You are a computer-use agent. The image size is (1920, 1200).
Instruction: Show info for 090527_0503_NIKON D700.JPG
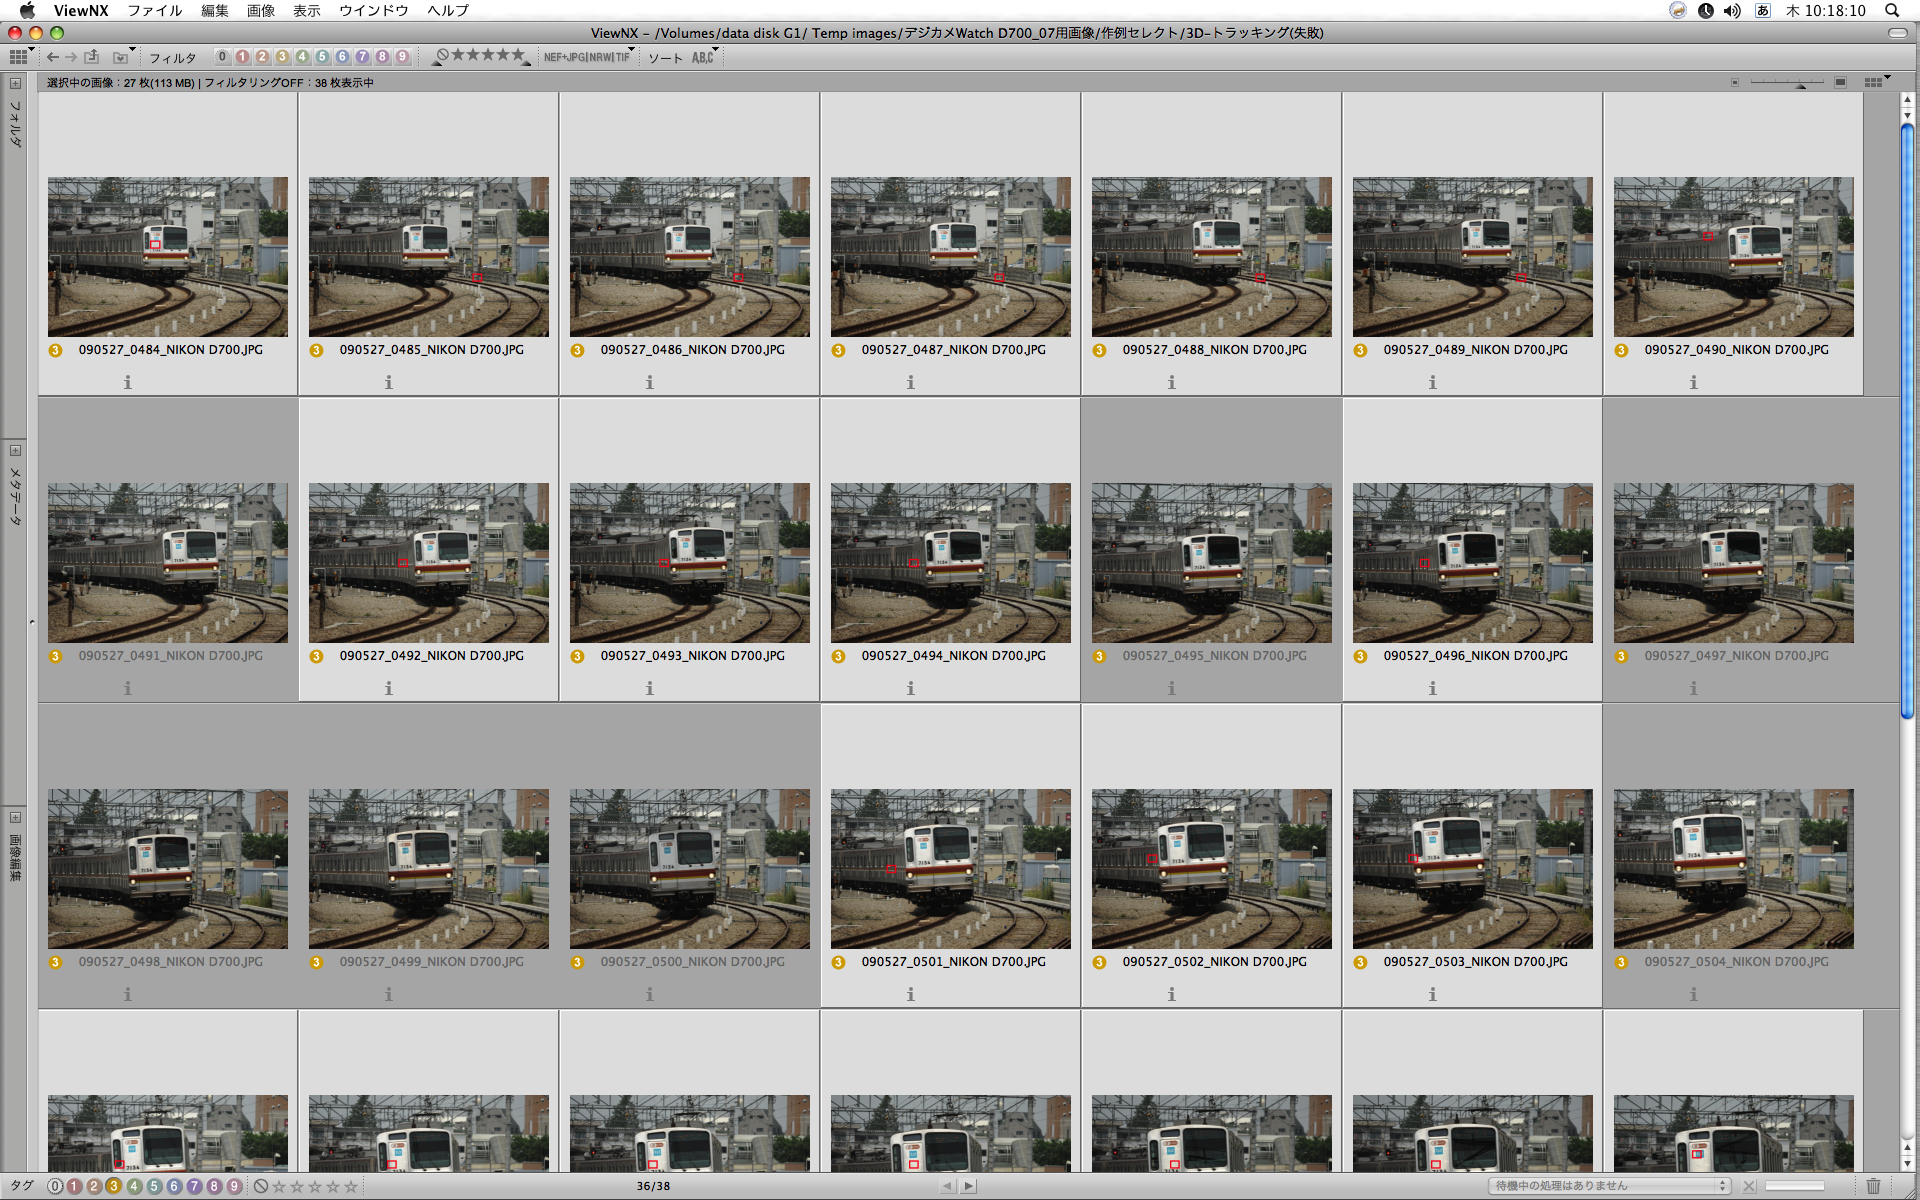click(1433, 994)
